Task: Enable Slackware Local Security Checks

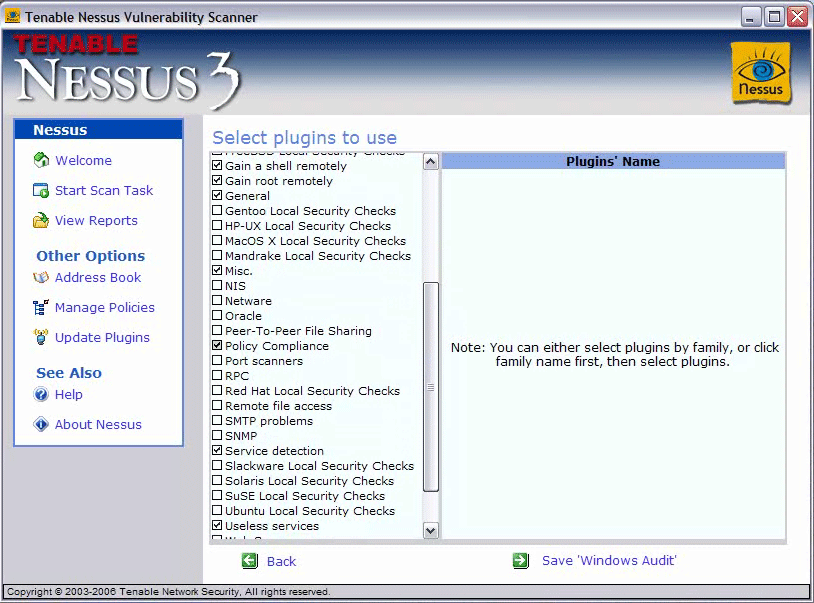Action: [x=217, y=465]
